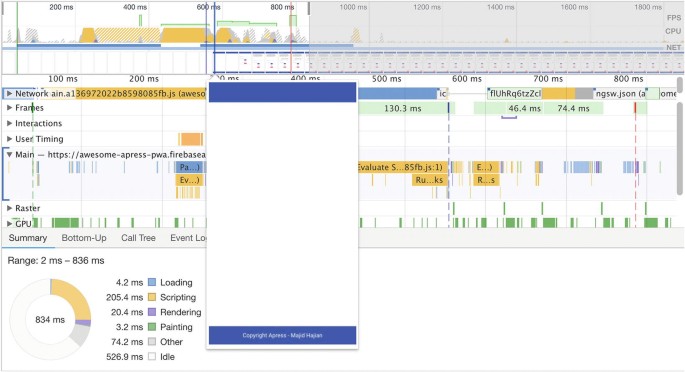Collapse the Main thread track
The width and height of the screenshot is (685, 372).
pyautogui.click(x=9, y=155)
